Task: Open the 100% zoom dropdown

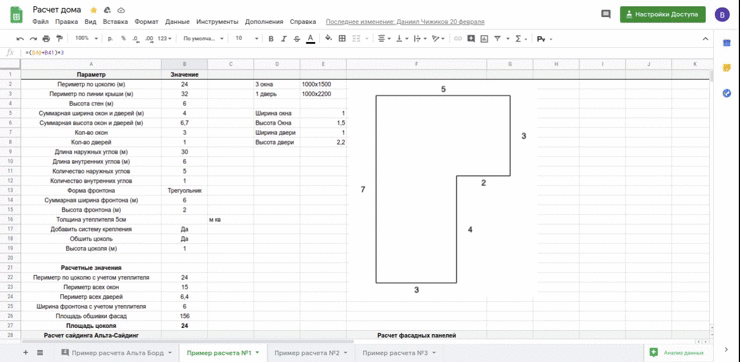Action: point(87,39)
